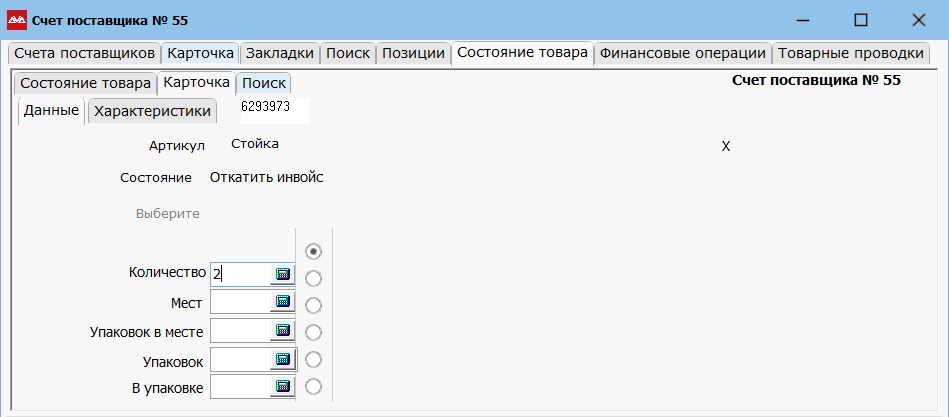Open the Закладки tab
Image resolution: width=949 pixels, height=417 pixels.
pos(280,53)
